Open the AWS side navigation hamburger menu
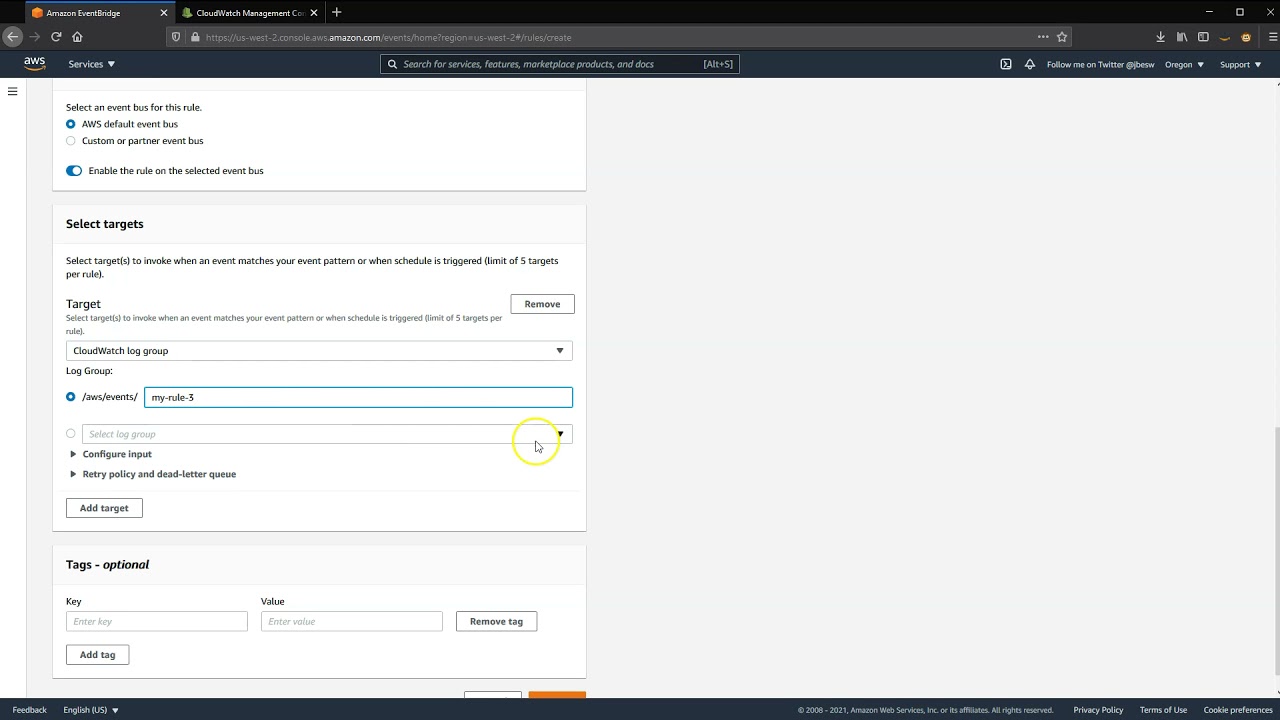 (x=12, y=91)
